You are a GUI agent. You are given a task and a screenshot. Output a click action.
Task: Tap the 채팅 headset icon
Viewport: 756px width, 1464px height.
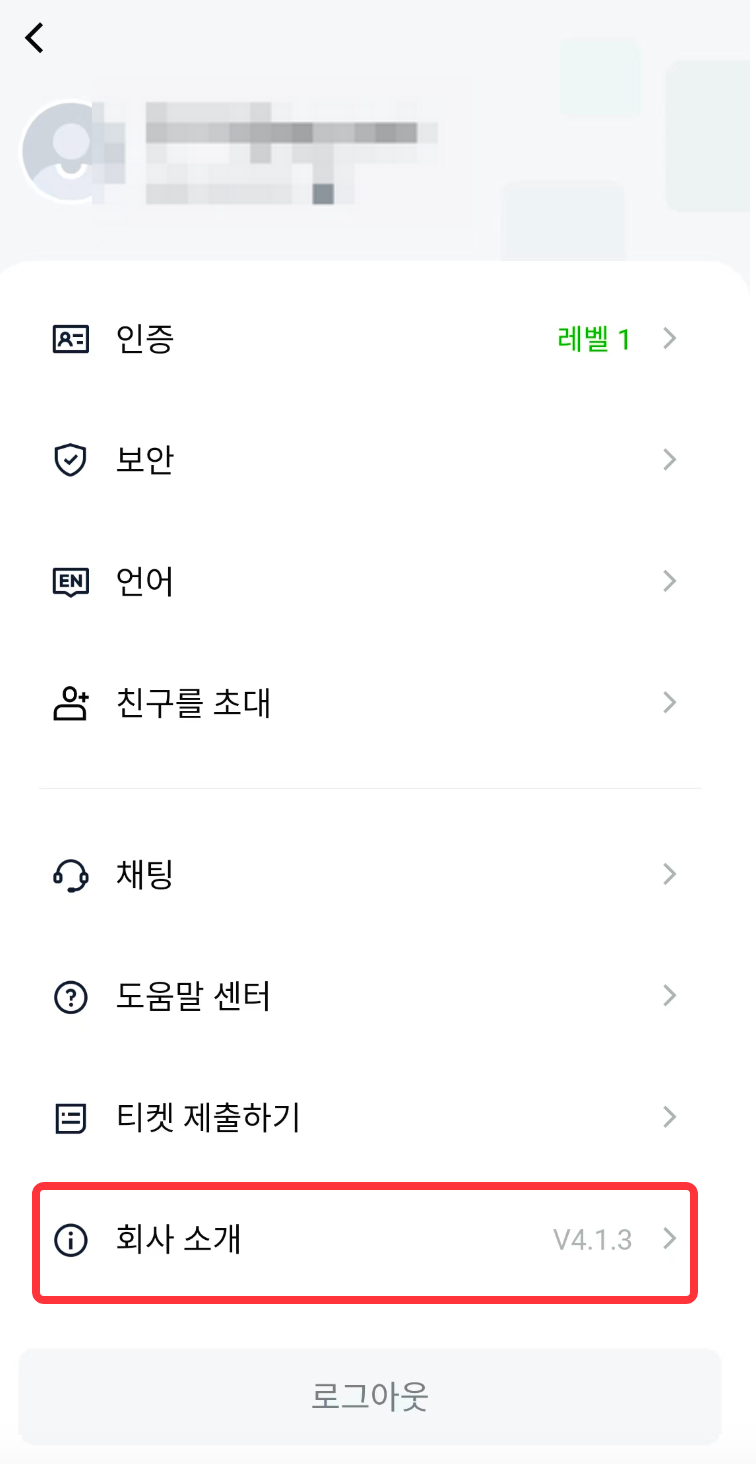[70, 876]
